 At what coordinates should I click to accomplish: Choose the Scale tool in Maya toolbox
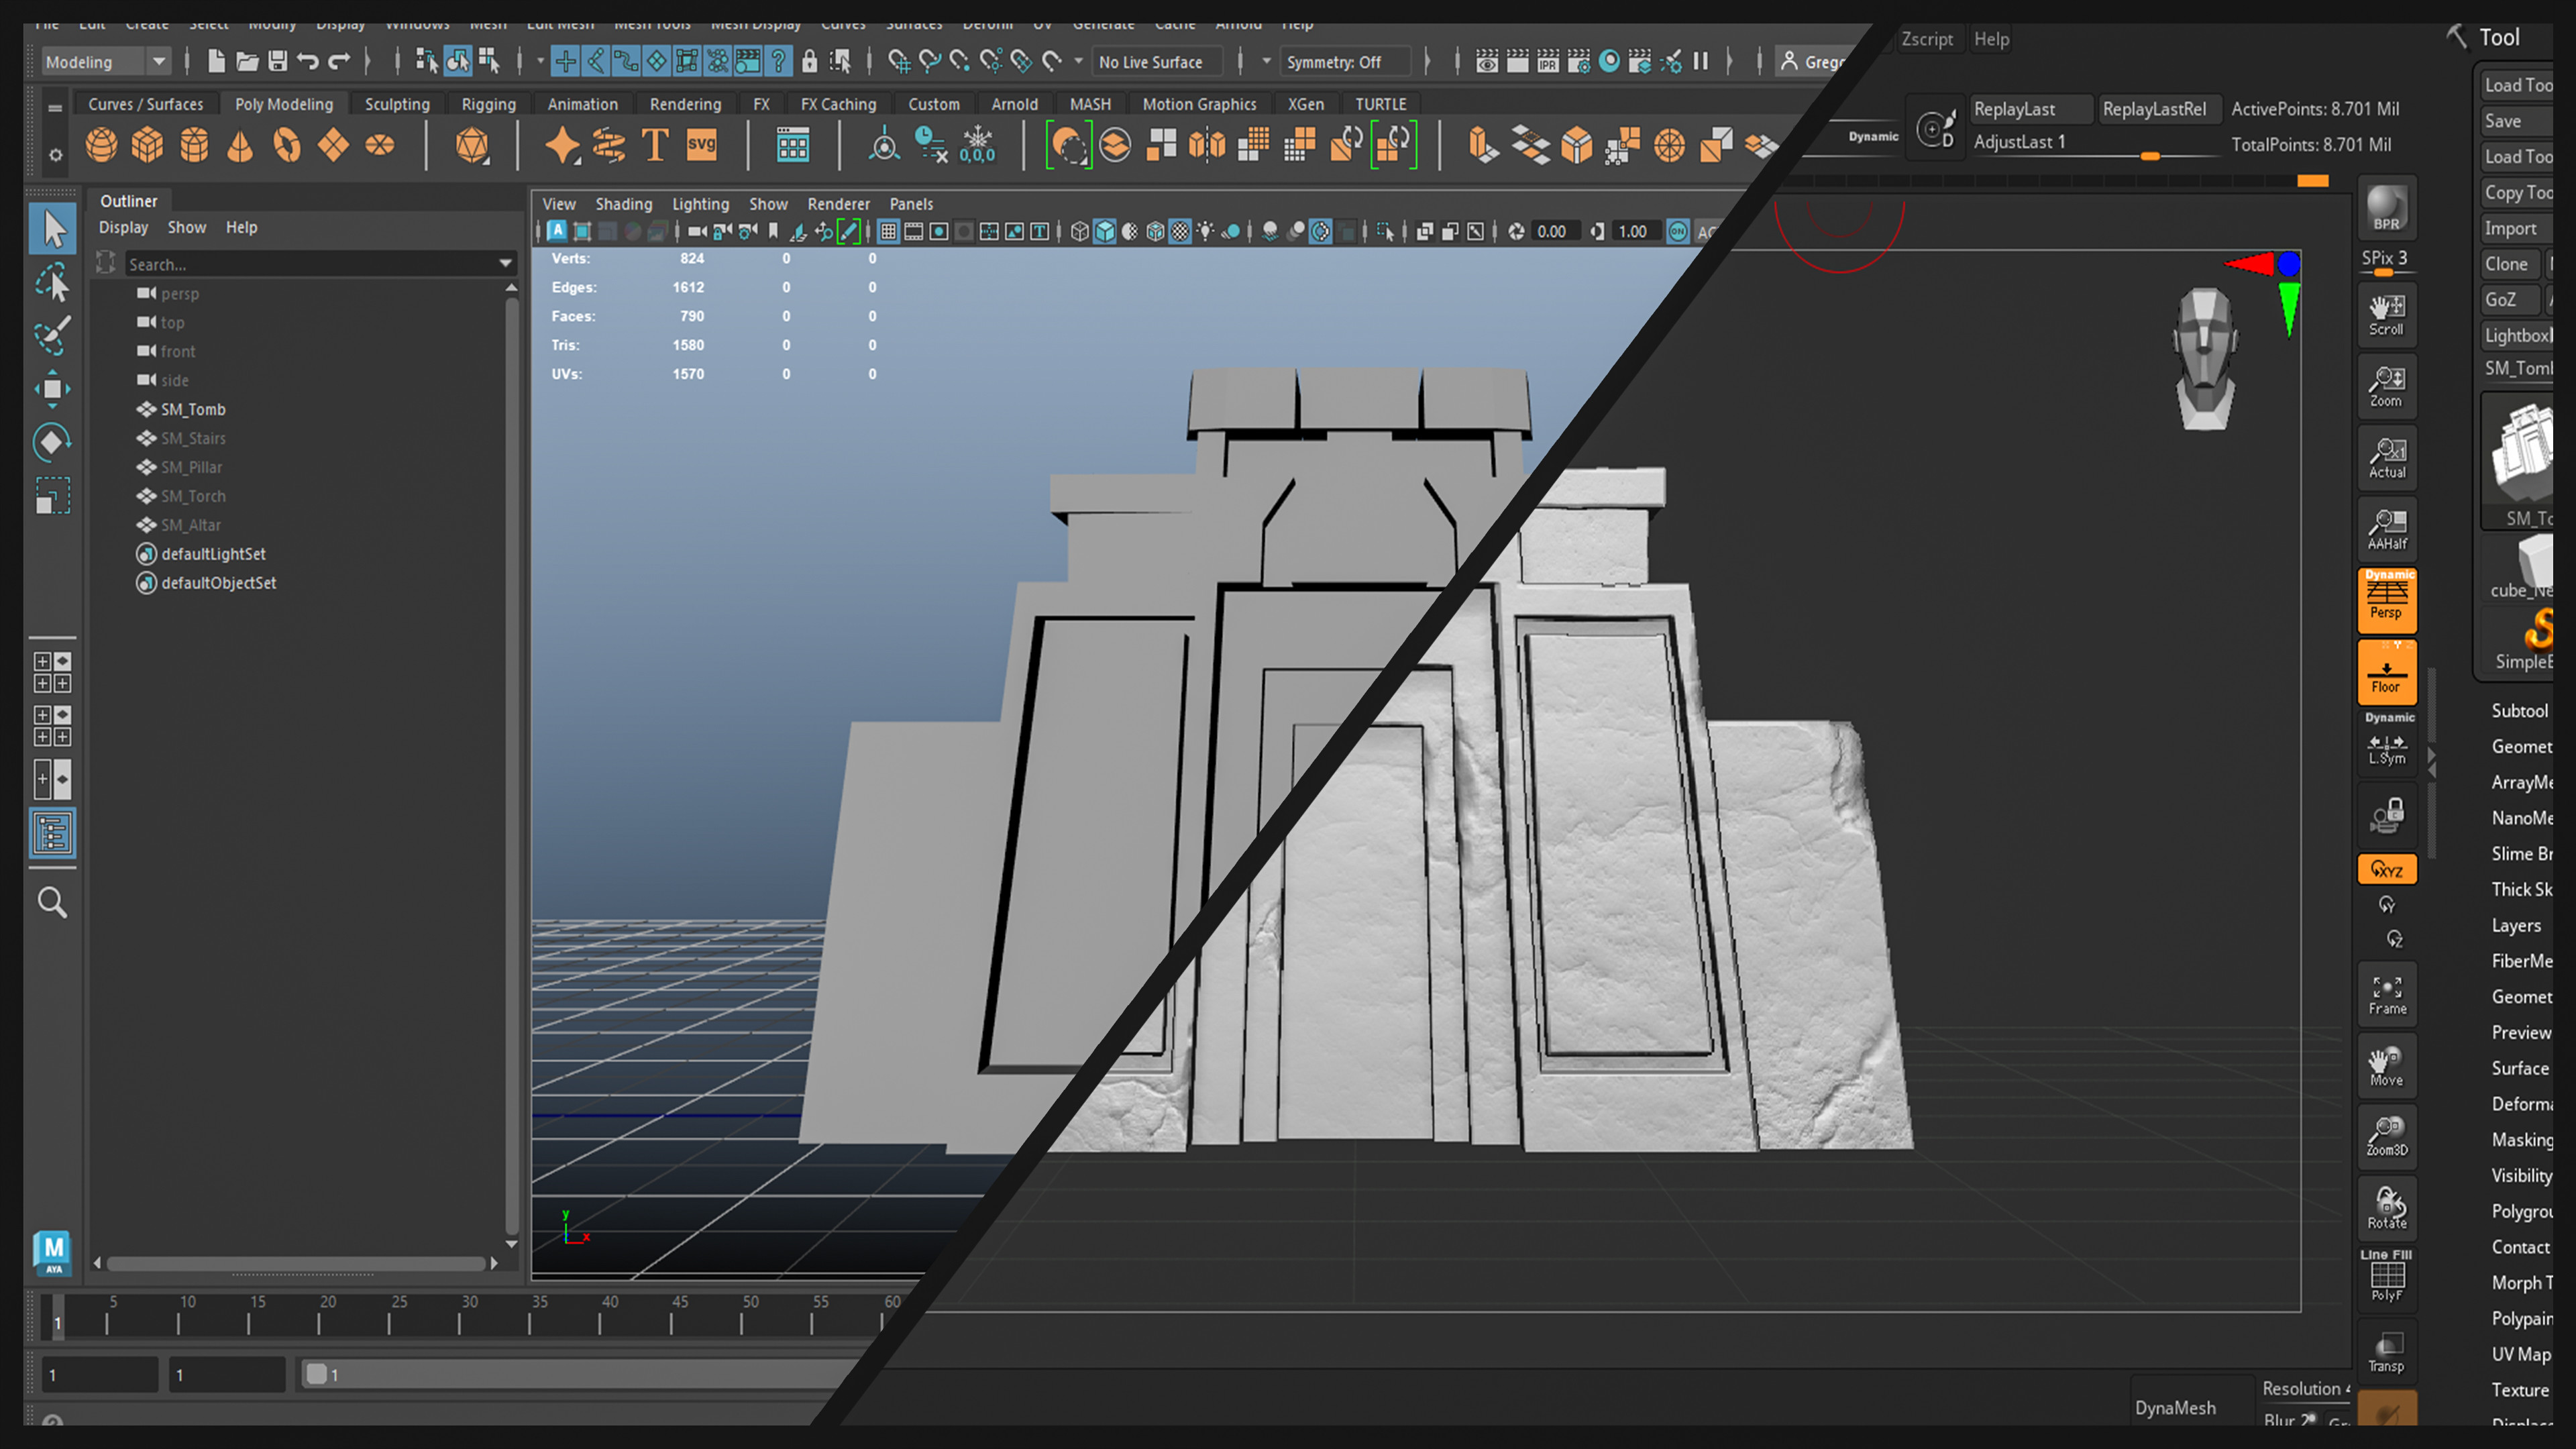(x=53, y=496)
